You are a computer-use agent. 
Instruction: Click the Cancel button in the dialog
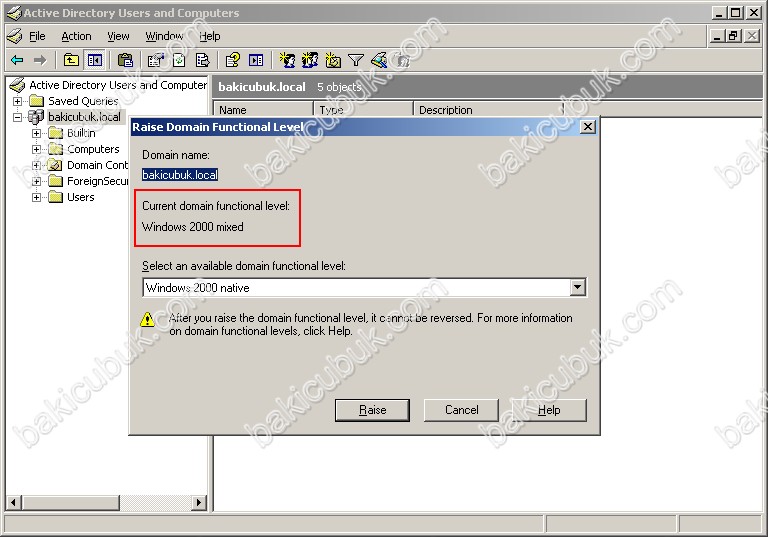click(x=461, y=410)
